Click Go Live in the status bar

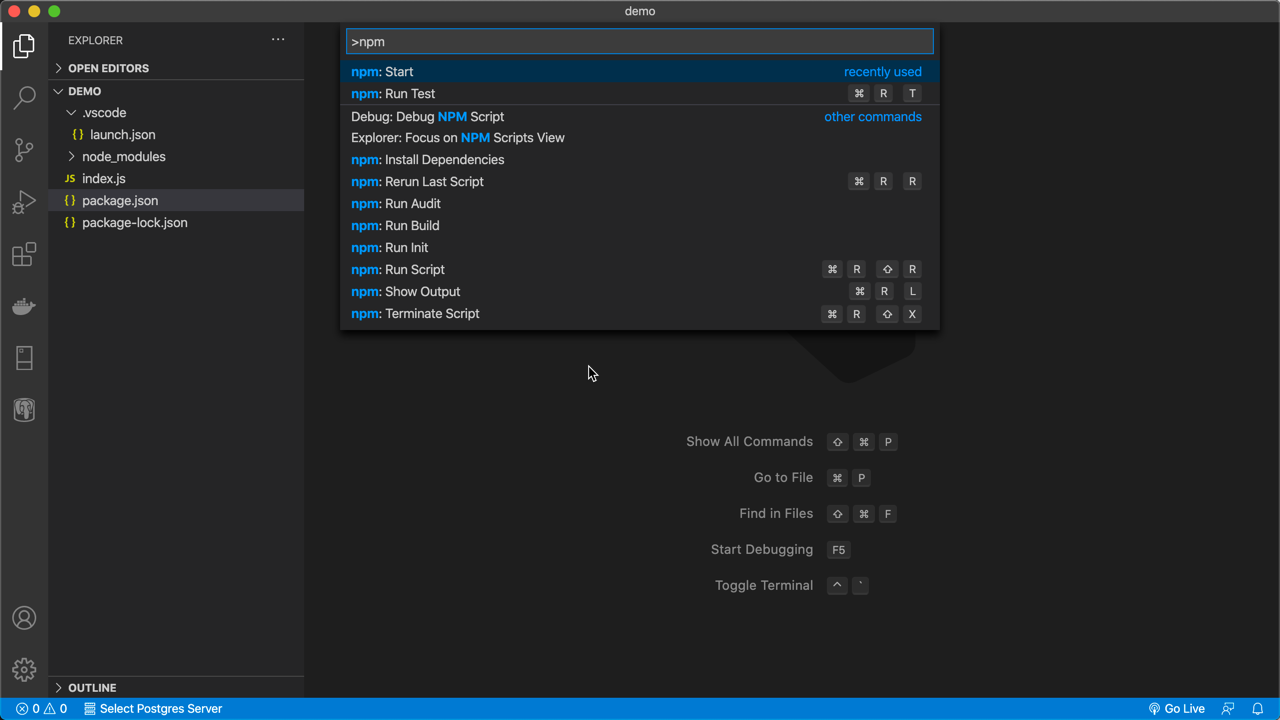[x=1177, y=709]
